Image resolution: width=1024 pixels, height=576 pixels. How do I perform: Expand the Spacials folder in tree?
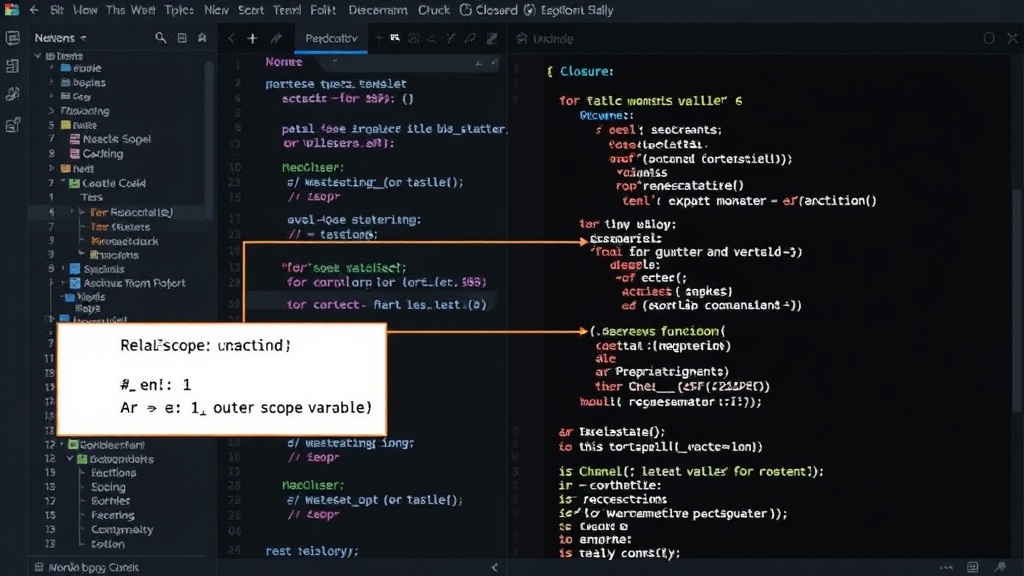(x=63, y=268)
